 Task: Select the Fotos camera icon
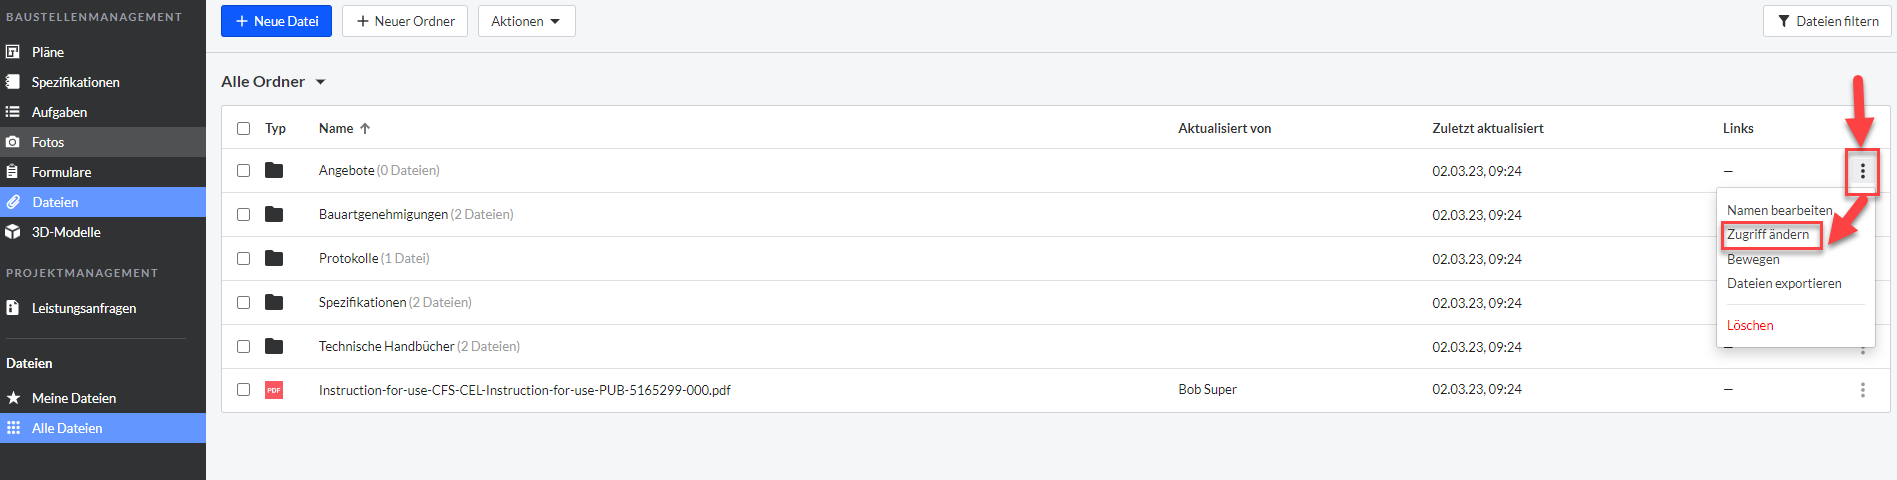pos(13,142)
